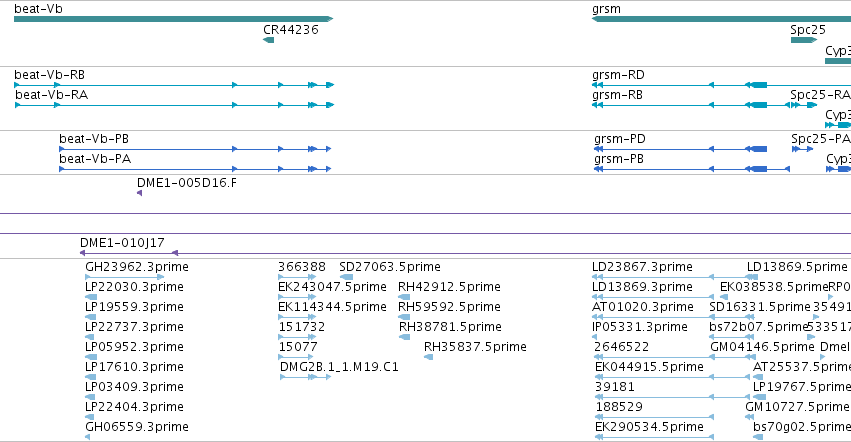Open the Spc25-PA protein label

[x=820, y=138]
